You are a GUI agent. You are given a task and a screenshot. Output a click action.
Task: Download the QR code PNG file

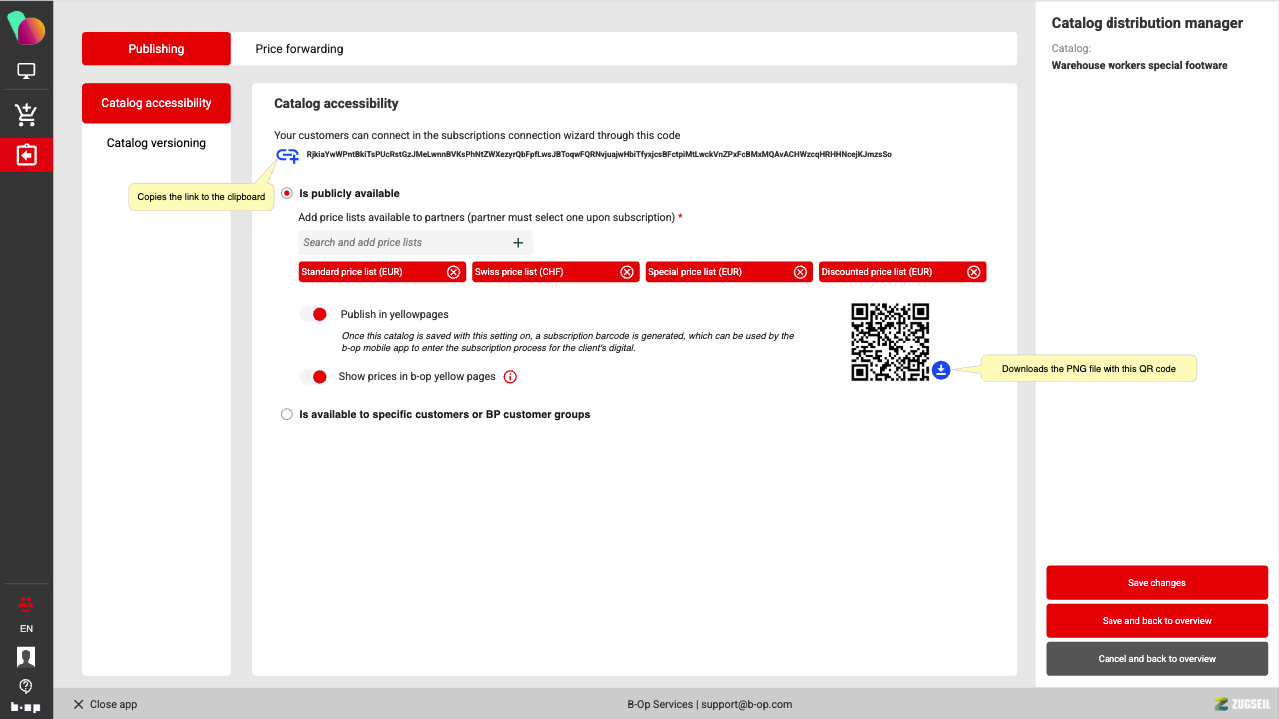coord(941,370)
